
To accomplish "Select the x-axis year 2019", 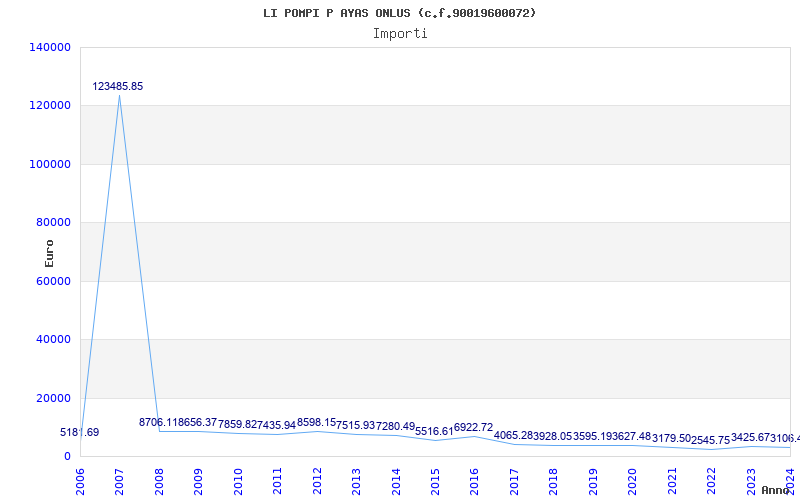I will coord(593,481).
